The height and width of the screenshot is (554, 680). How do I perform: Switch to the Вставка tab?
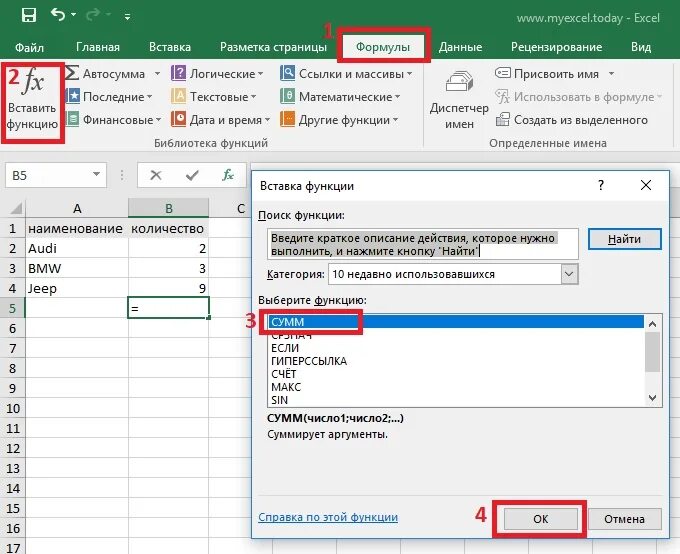tap(170, 47)
